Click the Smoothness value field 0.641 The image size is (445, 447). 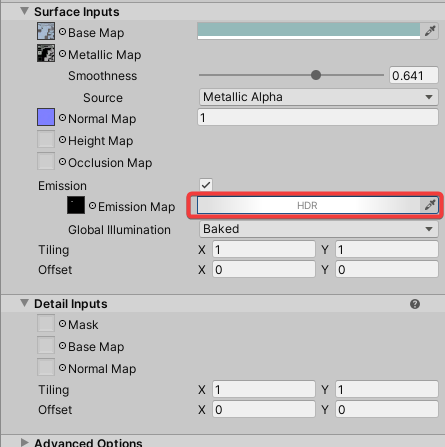414,75
